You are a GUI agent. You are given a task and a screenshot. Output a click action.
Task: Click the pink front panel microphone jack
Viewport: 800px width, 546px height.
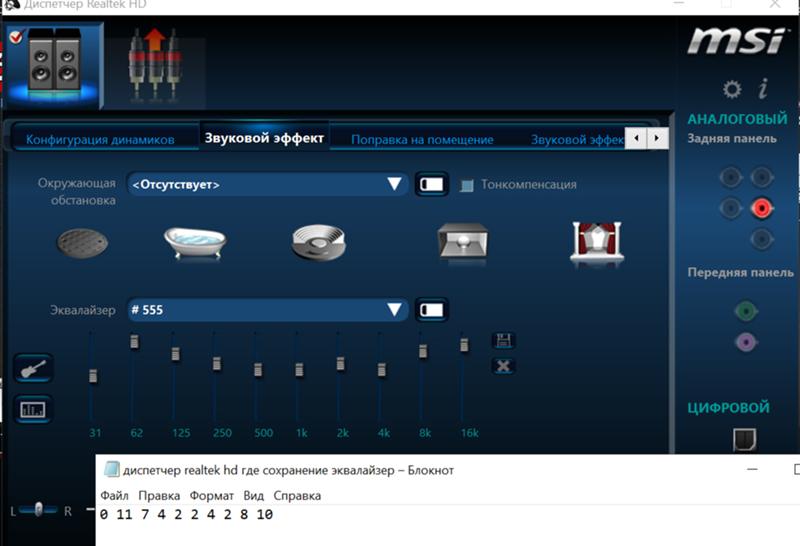[745, 341]
